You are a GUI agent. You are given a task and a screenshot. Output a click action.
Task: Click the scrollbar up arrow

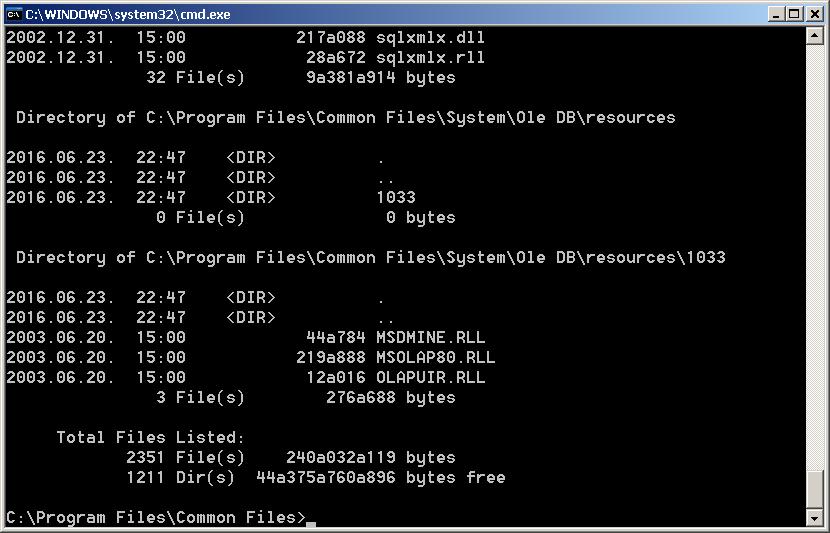(x=815, y=36)
